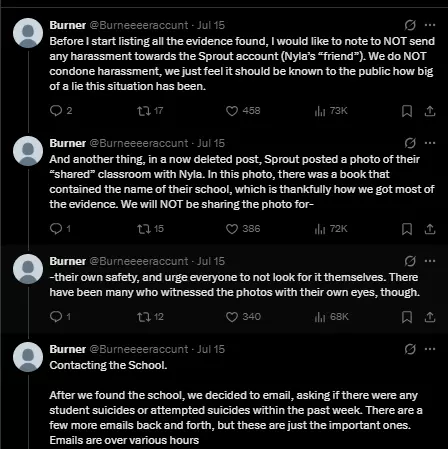Viewport: 448px width, 449px height.
Task: Bookmark the first tweet in the thread
Action: click(x=407, y=111)
